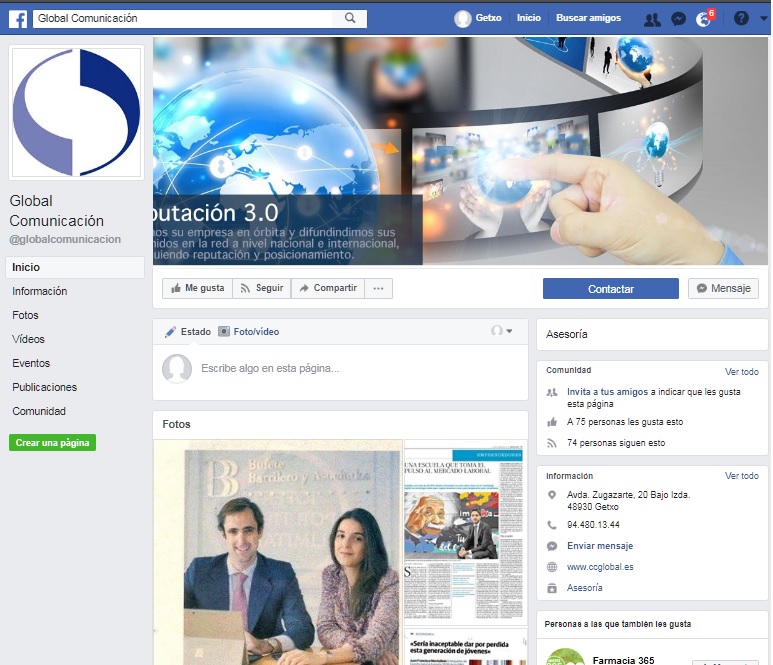Screen dimensions: 773x665
Task: Click the blue Contactar button
Action: pos(610,289)
